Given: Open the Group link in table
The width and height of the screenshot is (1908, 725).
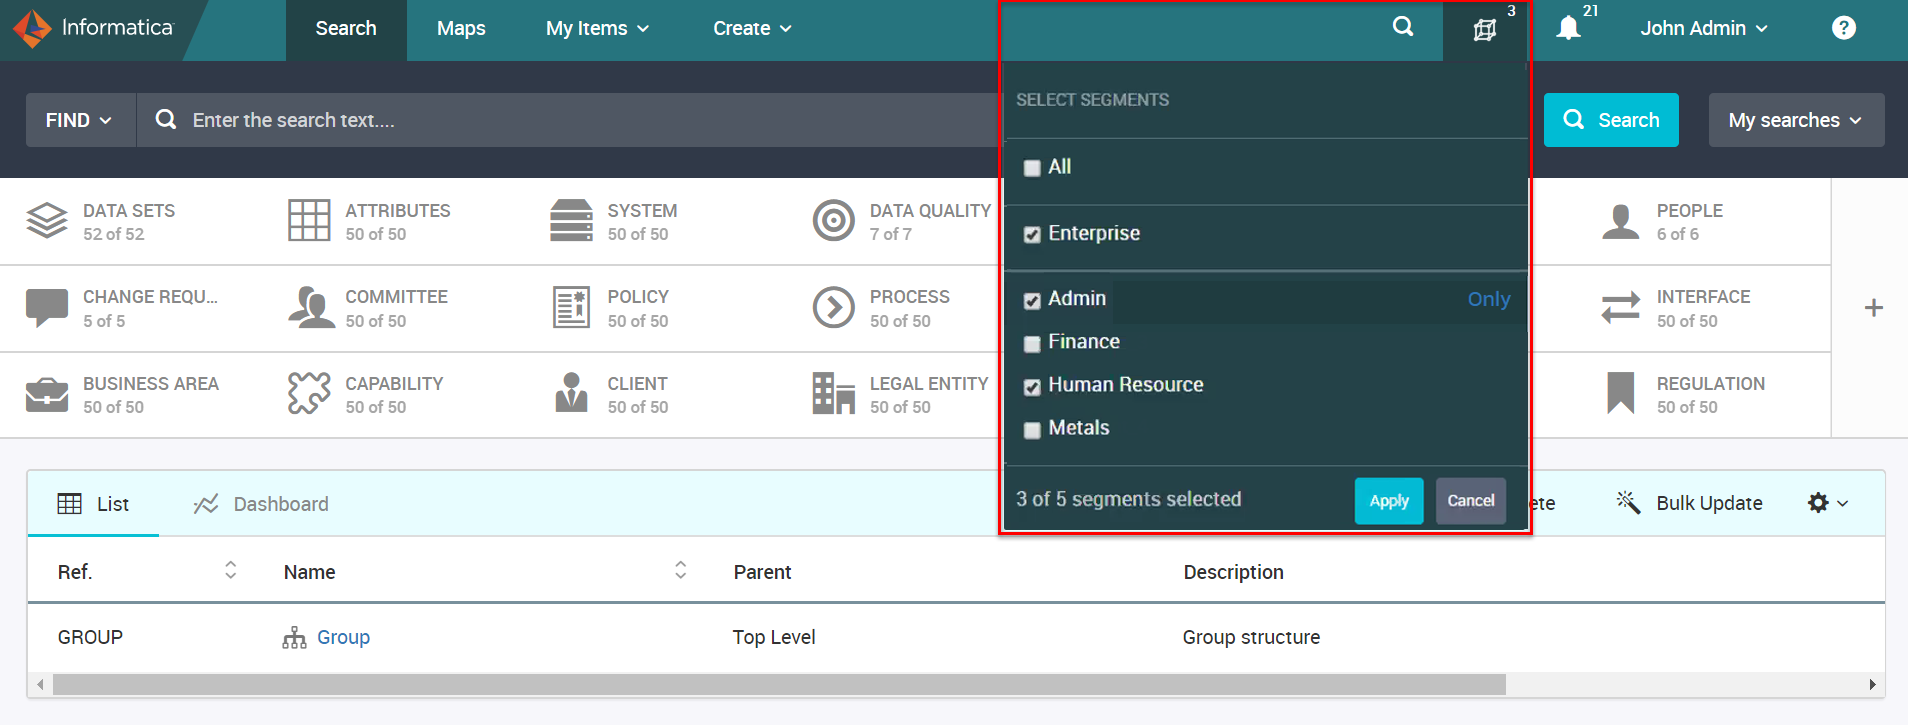Looking at the screenshot, I should tap(343, 637).
